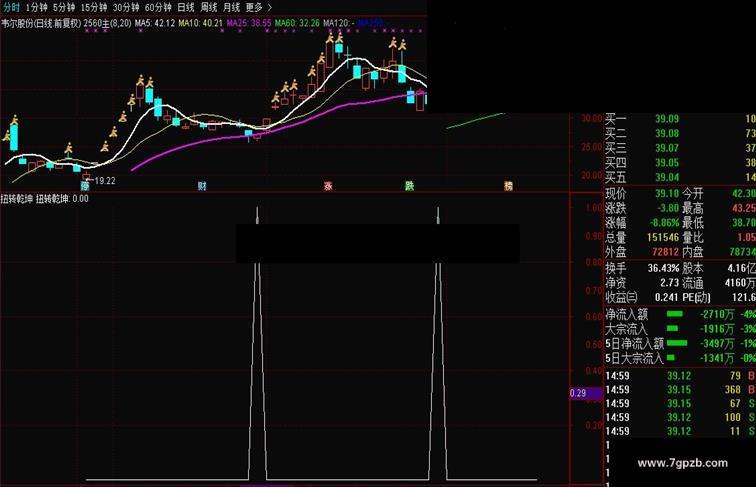The image size is (756, 487).
Task: Click the purple 0.29 axis value tag
Action: (586, 393)
